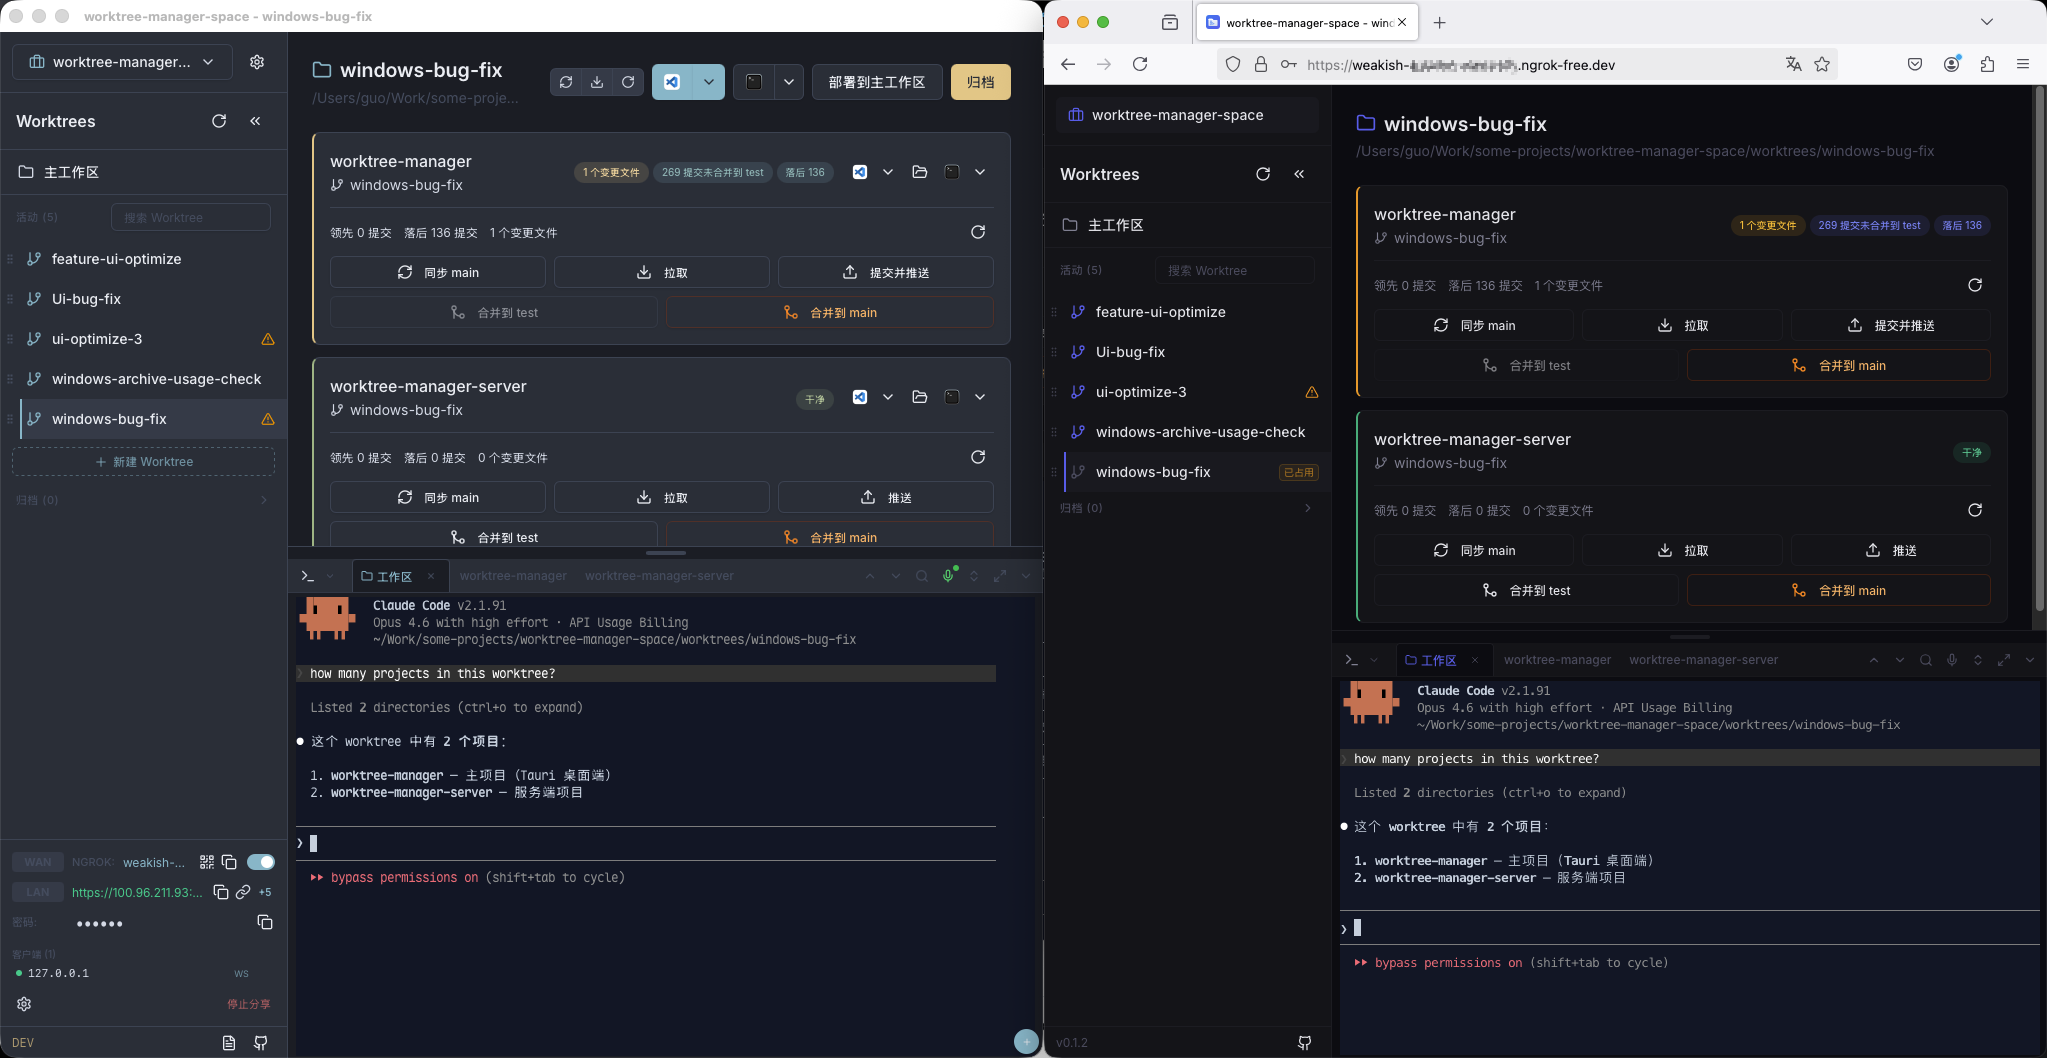The width and height of the screenshot is (2047, 1058).
Task: Bookmark this page with star icon
Action: 1822,64
